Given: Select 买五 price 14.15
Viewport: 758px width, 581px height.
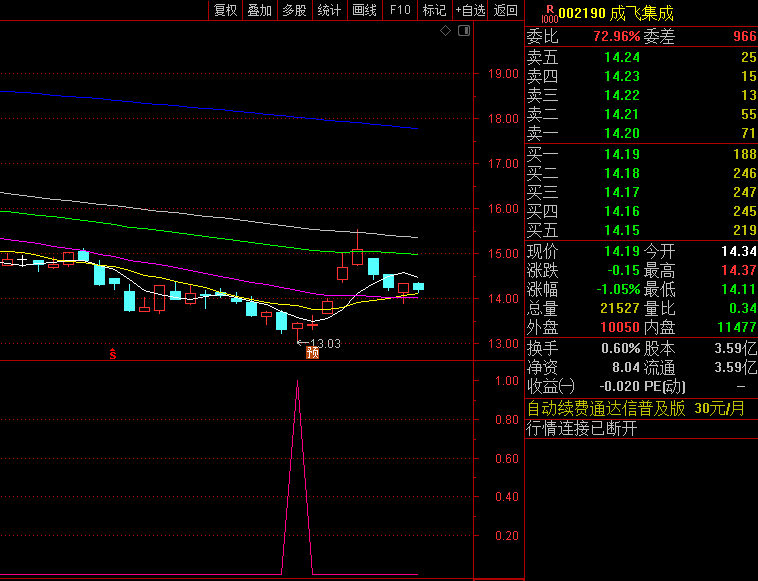Looking at the screenshot, I should click(x=622, y=230).
